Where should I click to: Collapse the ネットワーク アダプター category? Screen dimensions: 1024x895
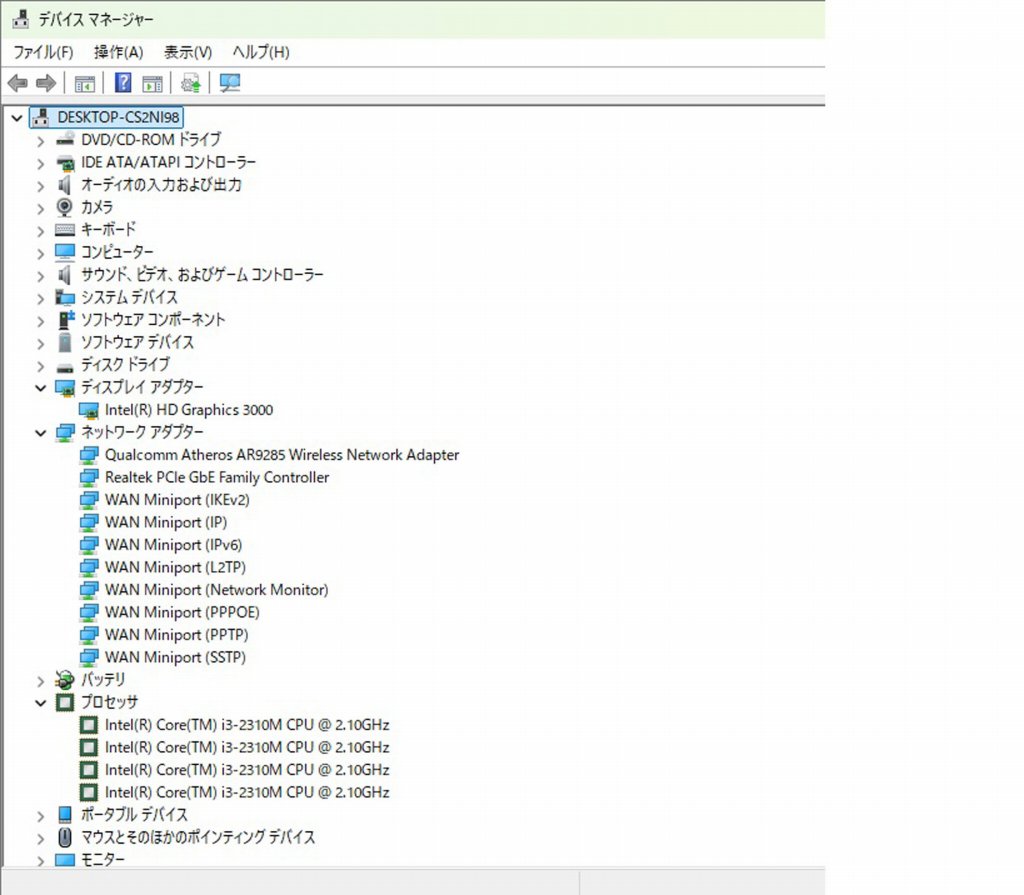[x=40, y=433]
